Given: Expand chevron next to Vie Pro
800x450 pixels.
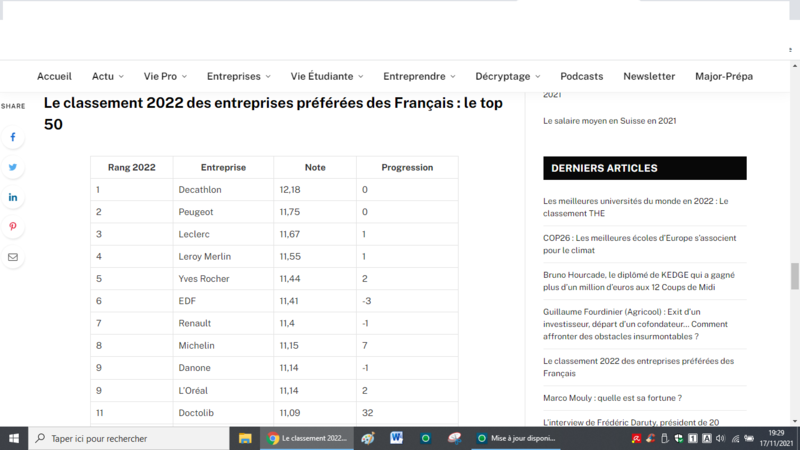Looking at the screenshot, I should pyautogui.click(x=184, y=77).
